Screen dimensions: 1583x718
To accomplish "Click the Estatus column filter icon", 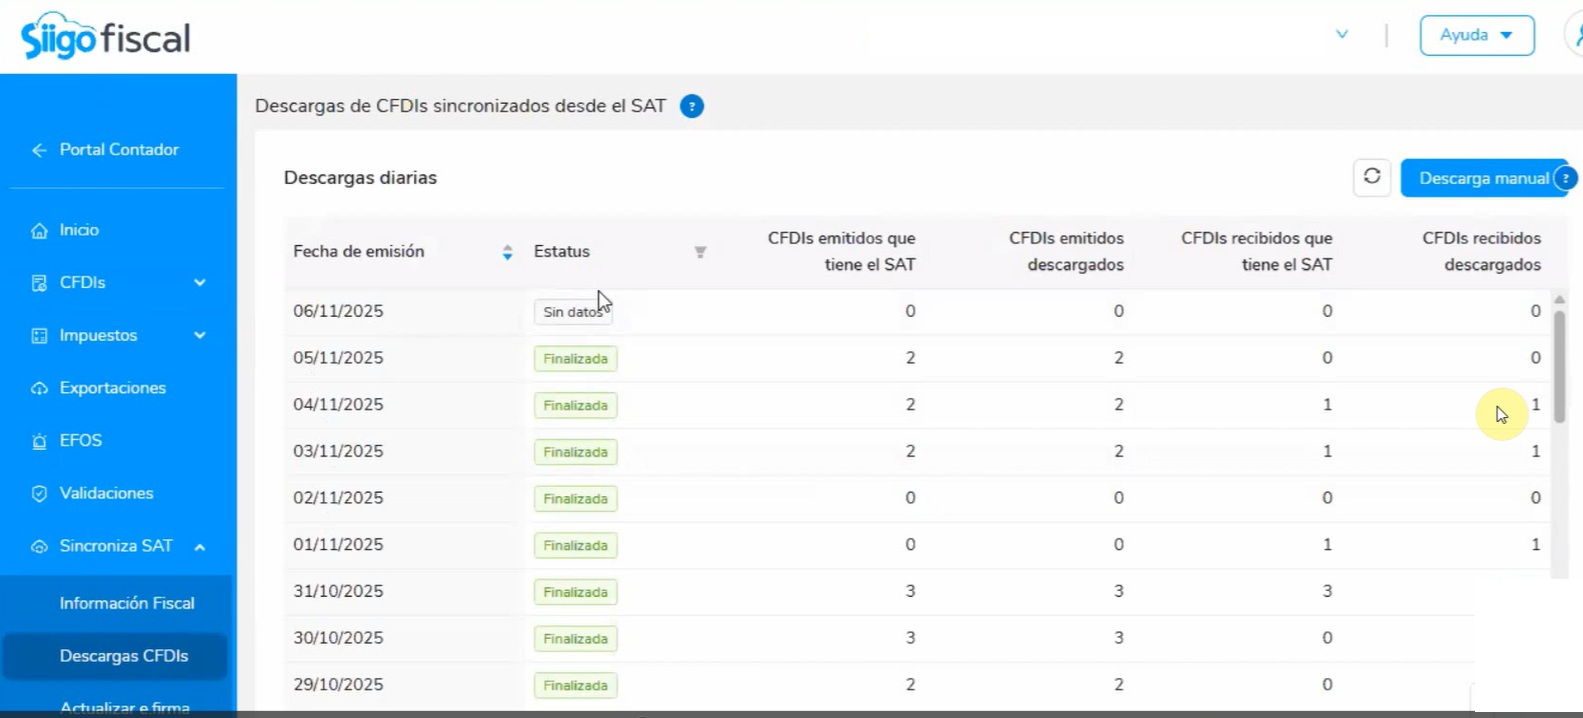I will 700,252.
